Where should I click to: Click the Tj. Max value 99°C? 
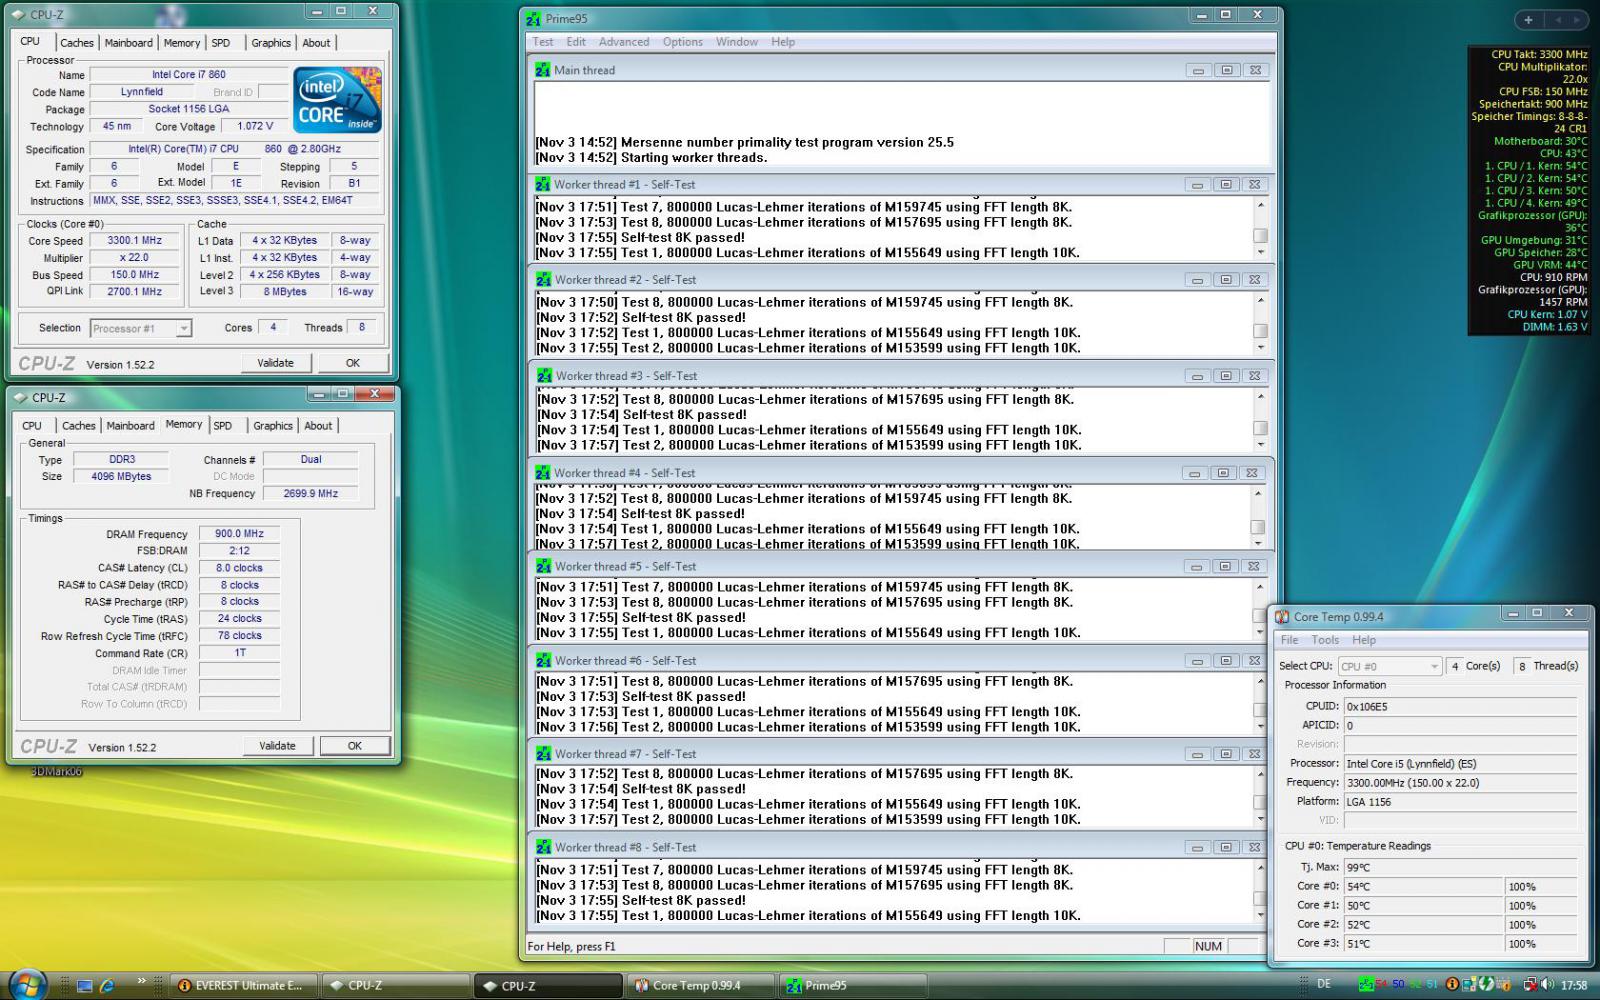1460,868
